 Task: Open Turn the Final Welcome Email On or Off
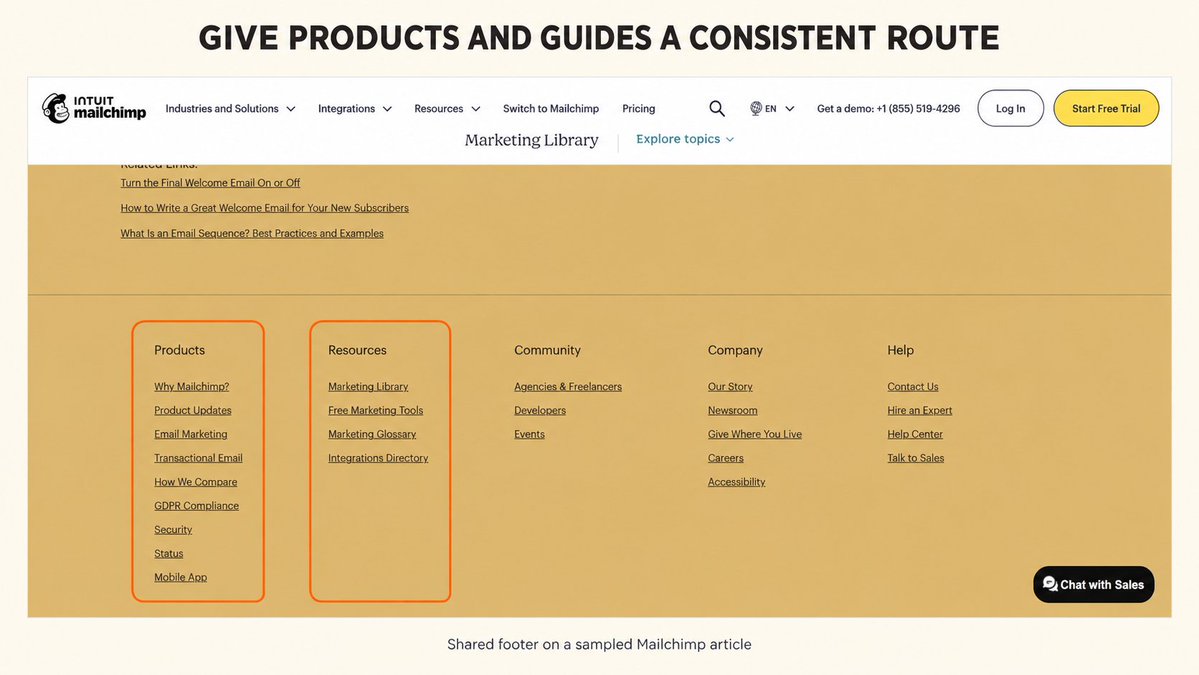pyautogui.click(x=210, y=183)
